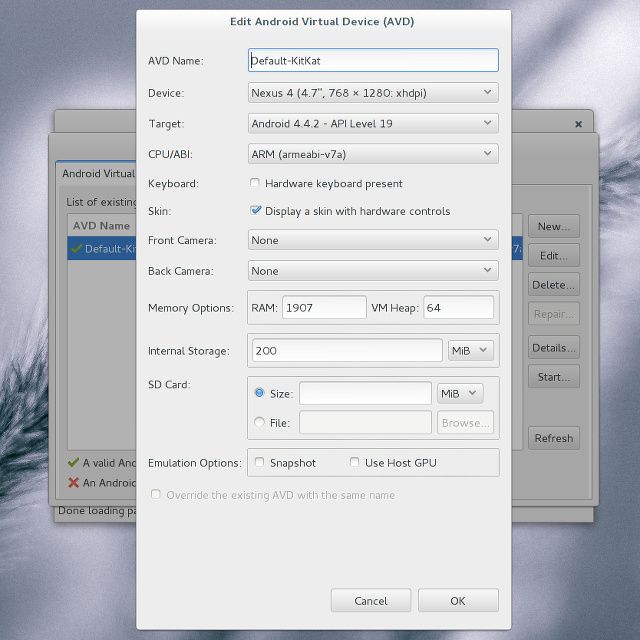Screen dimensions: 640x640
Task: Open Internal Storage MiB unit dropdown
Action: point(471,350)
